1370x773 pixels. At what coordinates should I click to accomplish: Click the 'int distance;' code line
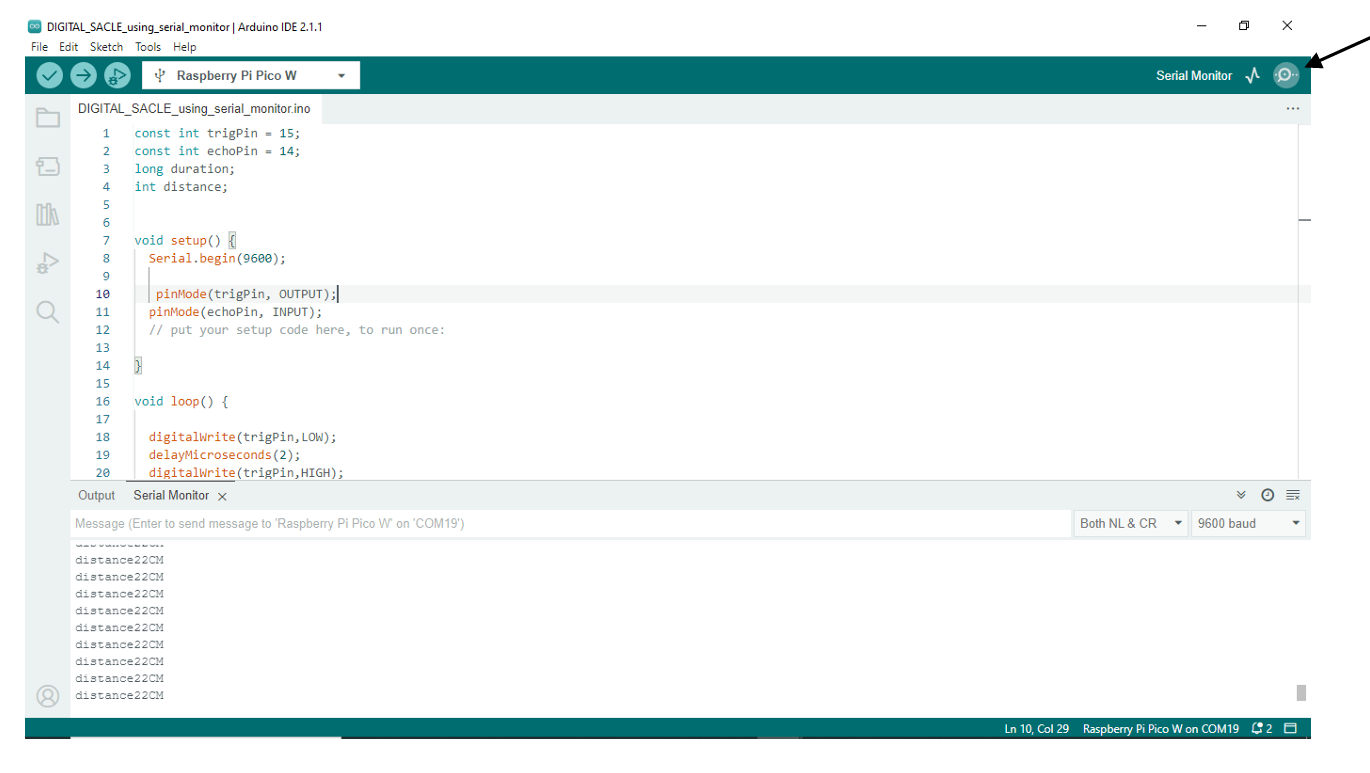(181, 187)
